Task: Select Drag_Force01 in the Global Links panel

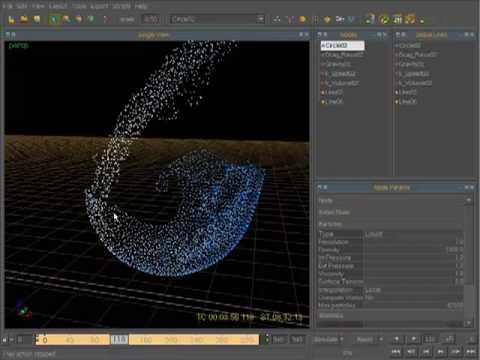Action: point(416,55)
